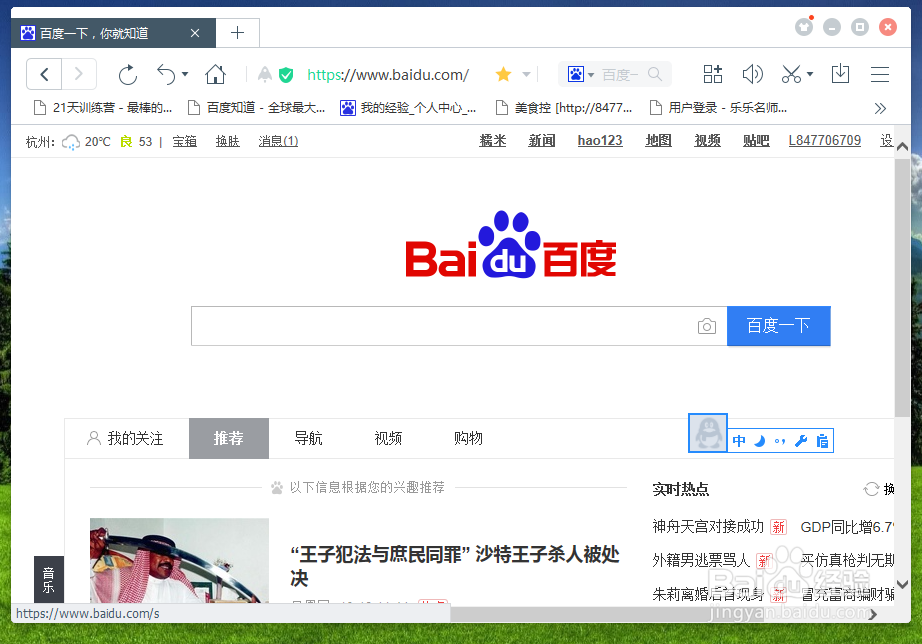Viewport: 922px width, 644px height.
Task: Toggle the punctuation mode icon
Action: pyautogui.click(x=780, y=441)
